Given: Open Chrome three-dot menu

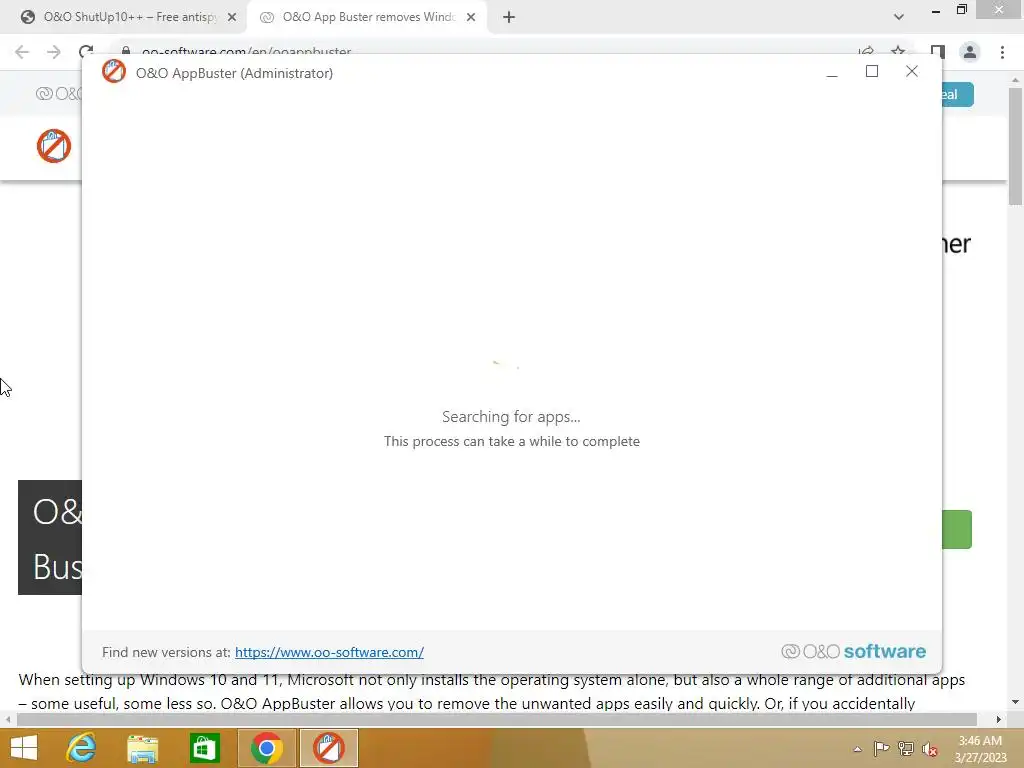Looking at the screenshot, I should (1002, 52).
